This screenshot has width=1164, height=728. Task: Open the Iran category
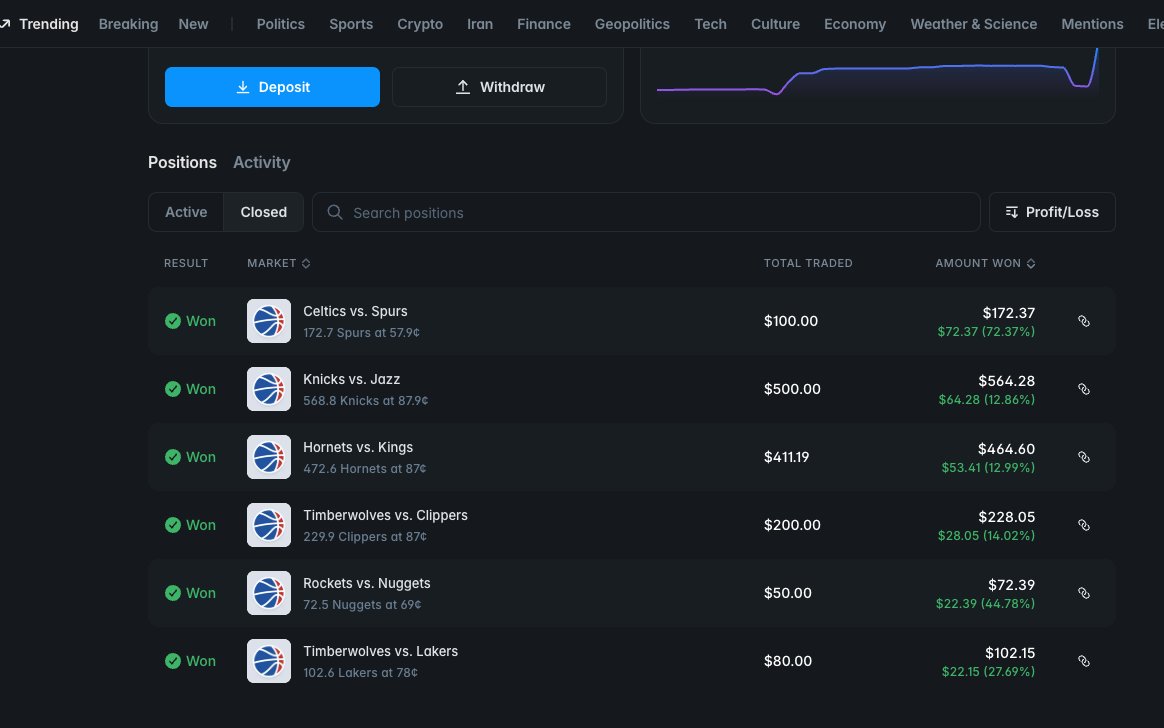point(480,24)
